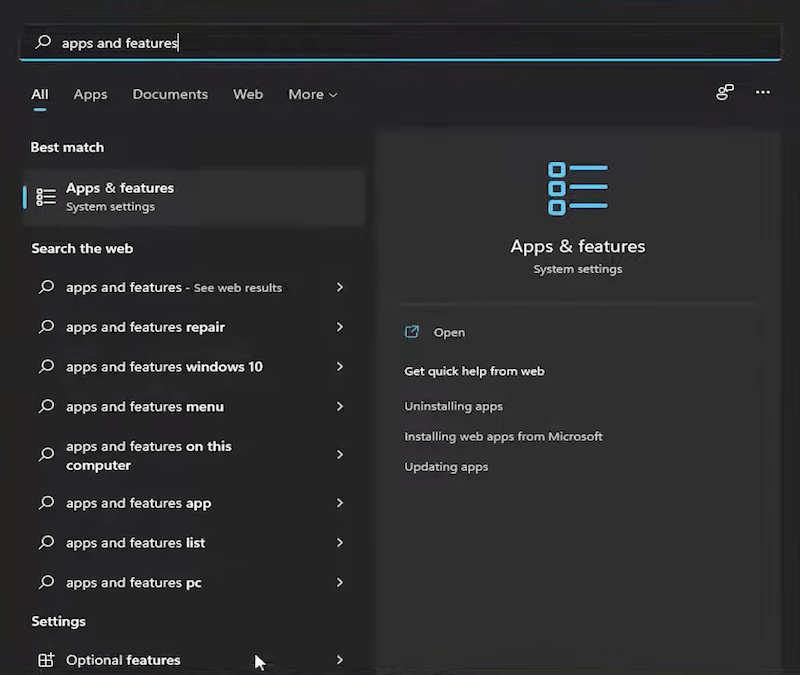The width and height of the screenshot is (800, 675).
Task: Open the More filter dropdown
Action: (313, 94)
